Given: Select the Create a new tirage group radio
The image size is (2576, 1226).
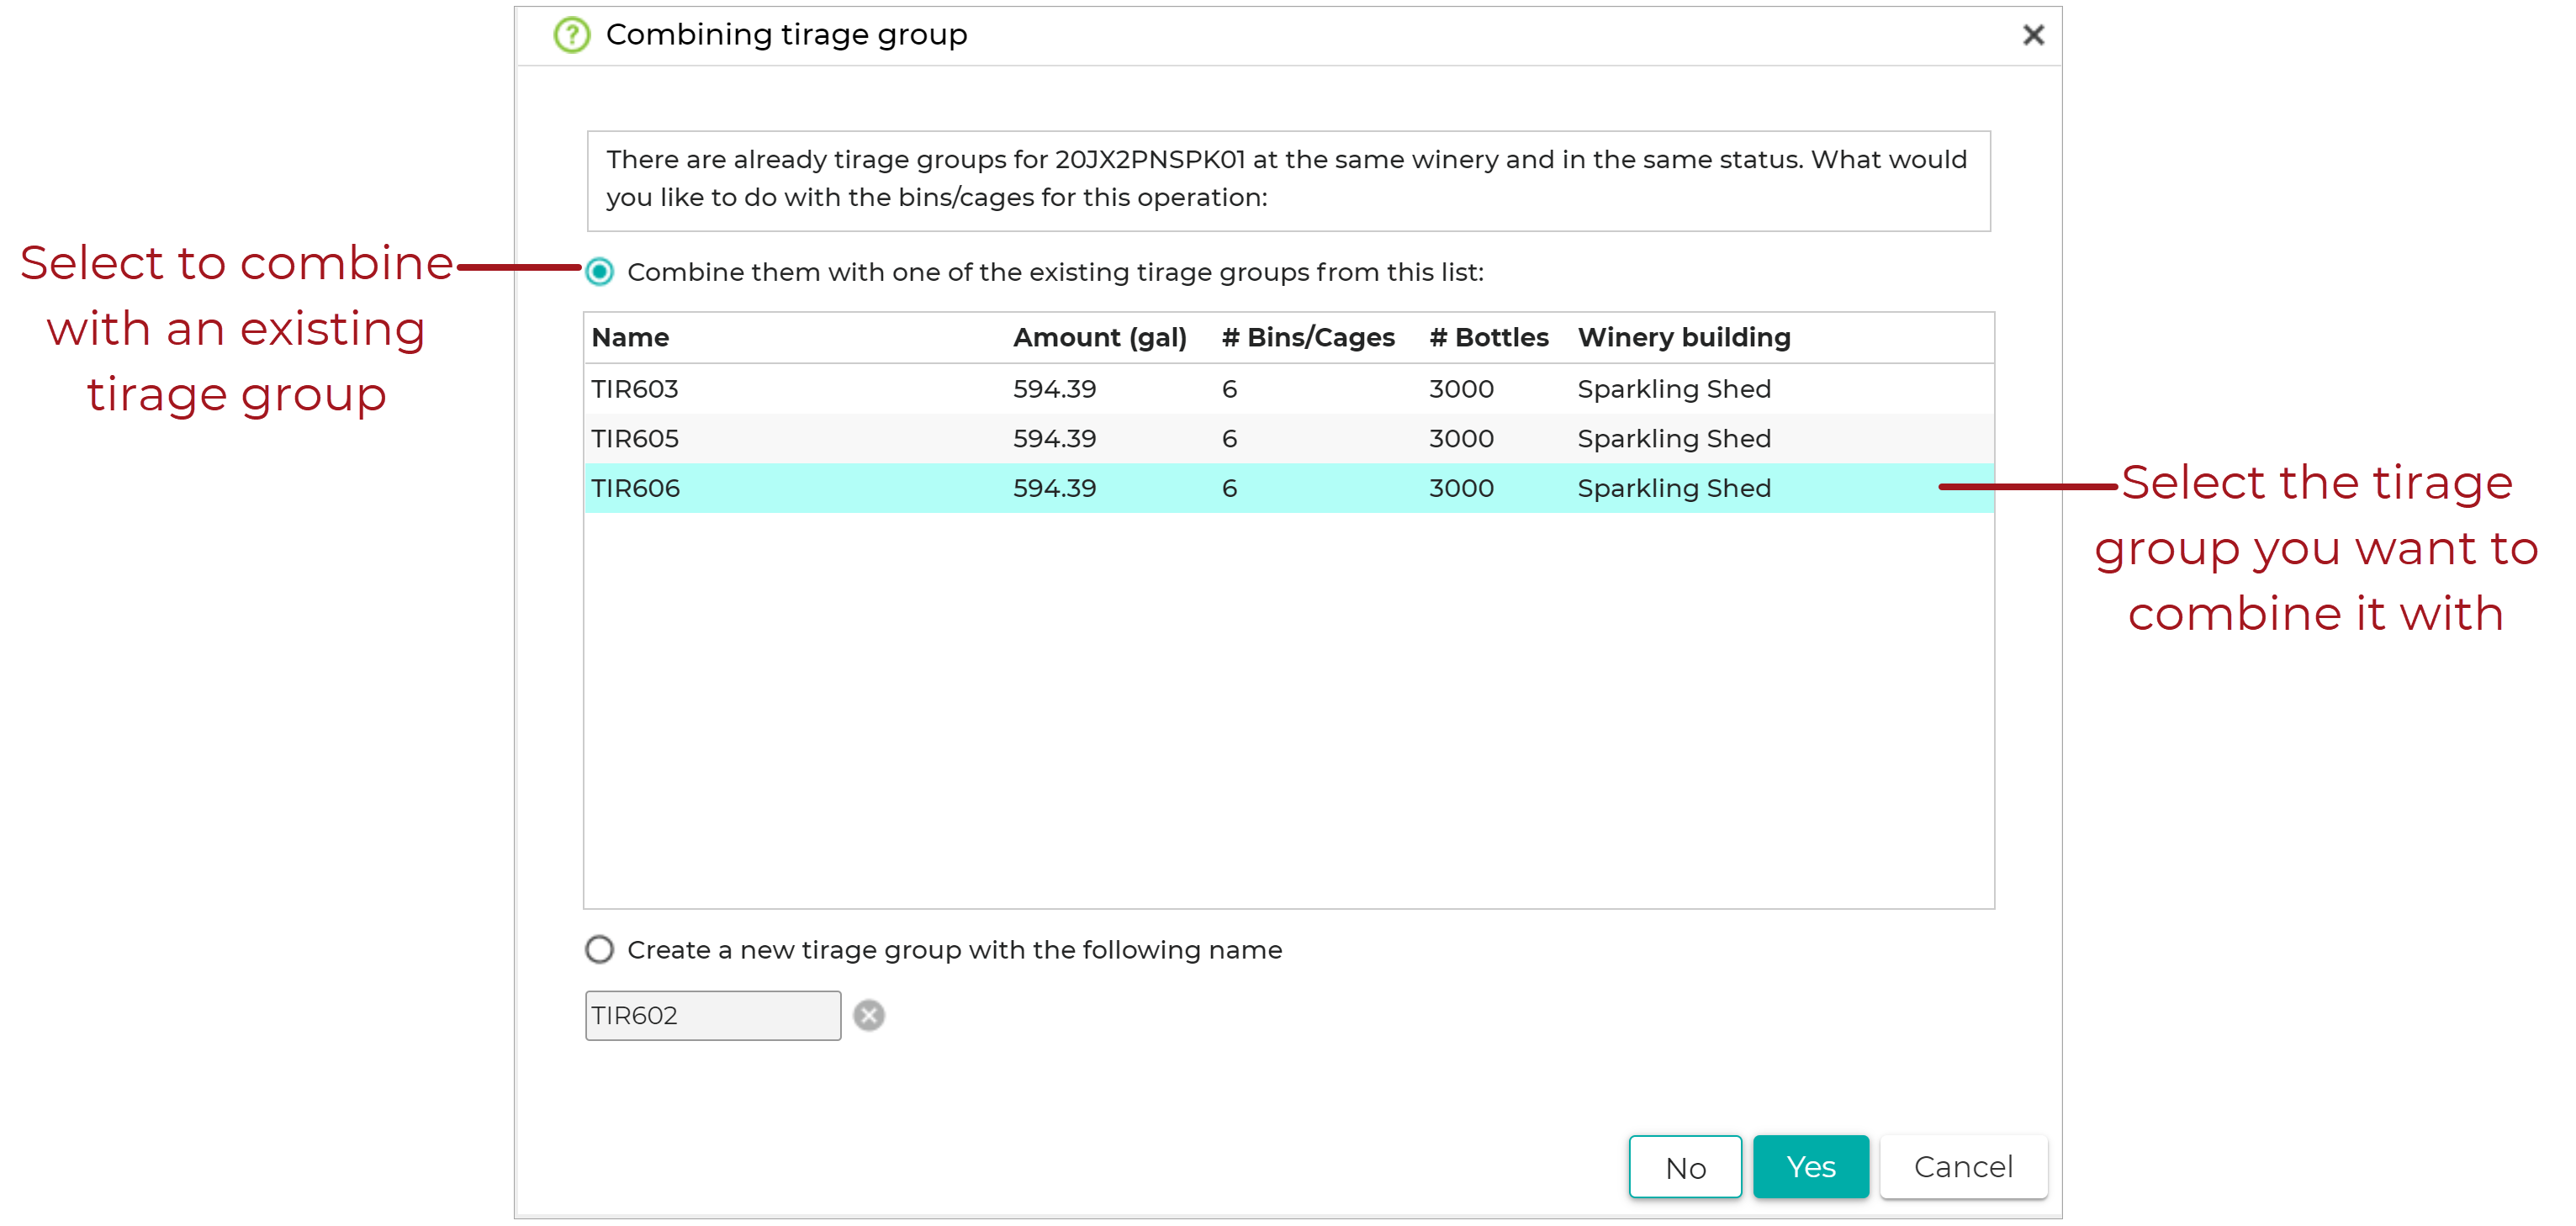Looking at the screenshot, I should pyautogui.click(x=599, y=949).
